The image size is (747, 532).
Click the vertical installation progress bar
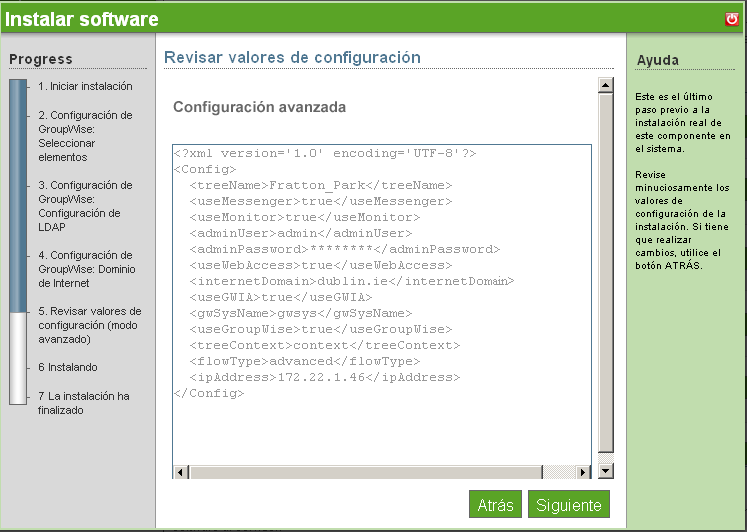coord(18,242)
